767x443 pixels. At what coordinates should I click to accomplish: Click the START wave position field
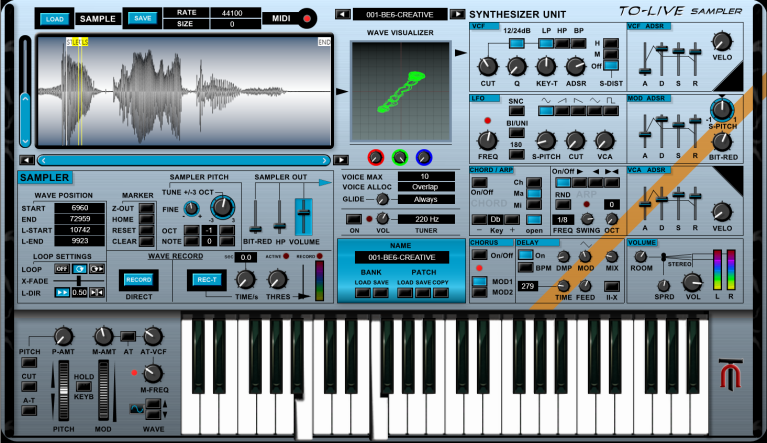[80, 207]
